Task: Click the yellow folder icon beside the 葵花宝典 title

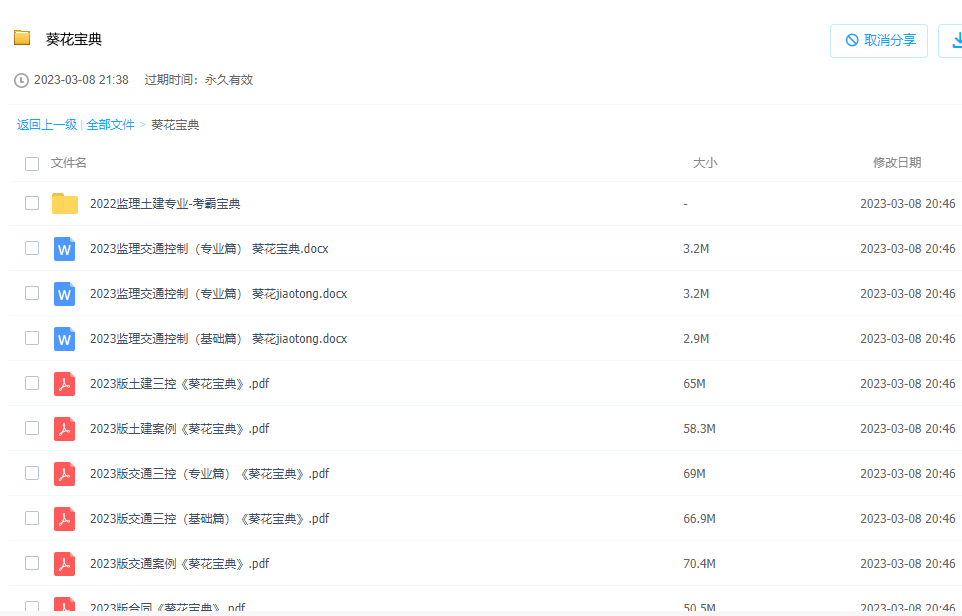Action: [x=22, y=38]
